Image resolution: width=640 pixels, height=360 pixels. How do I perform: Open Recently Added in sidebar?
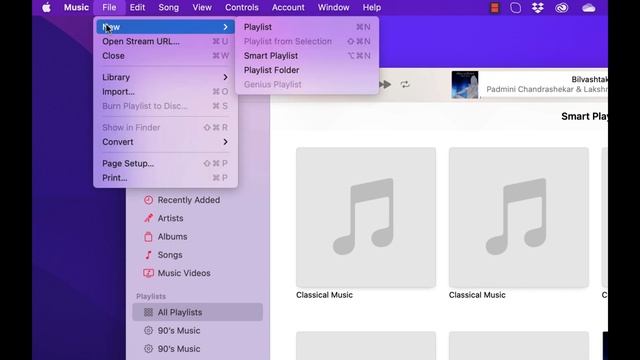coord(197,200)
